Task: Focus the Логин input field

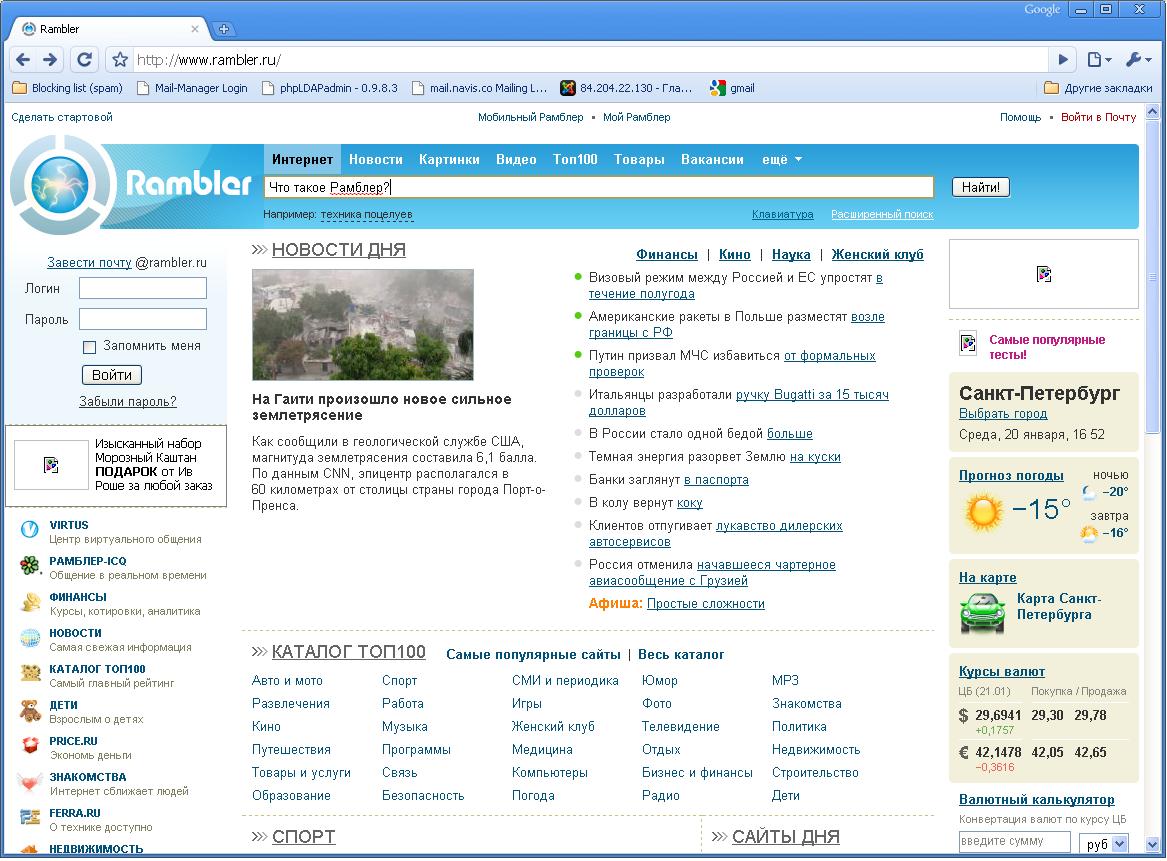Action: point(143,288)
